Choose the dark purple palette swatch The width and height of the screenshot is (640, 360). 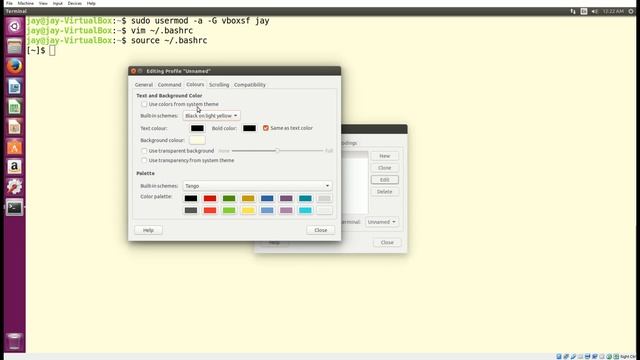pyautogui.click(x=286, y=198)
